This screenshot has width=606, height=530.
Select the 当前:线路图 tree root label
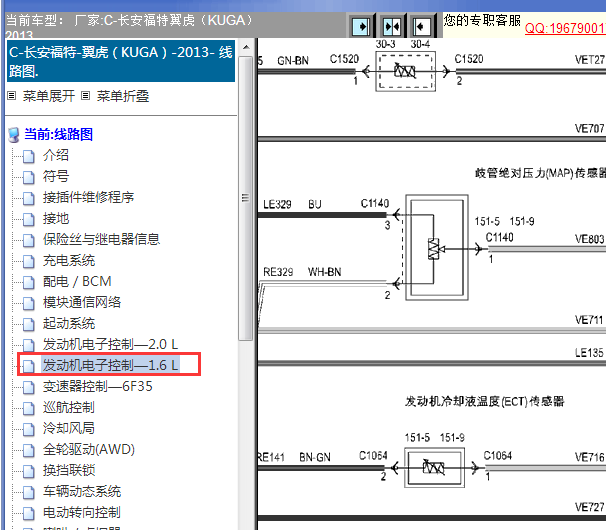tap(58, 134)
